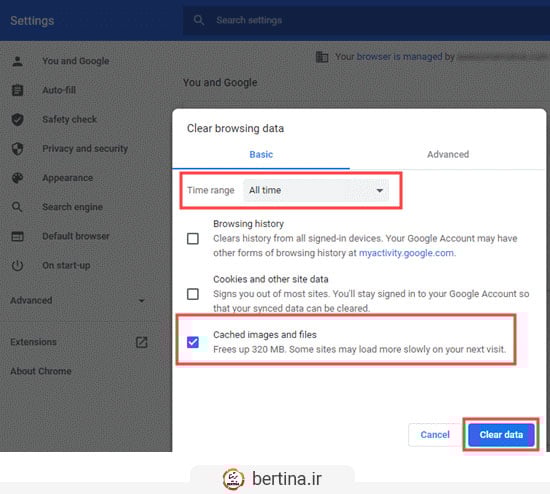Open Extensions from the sidebar
Screen dimensions: 550x494
coord(33,342)
